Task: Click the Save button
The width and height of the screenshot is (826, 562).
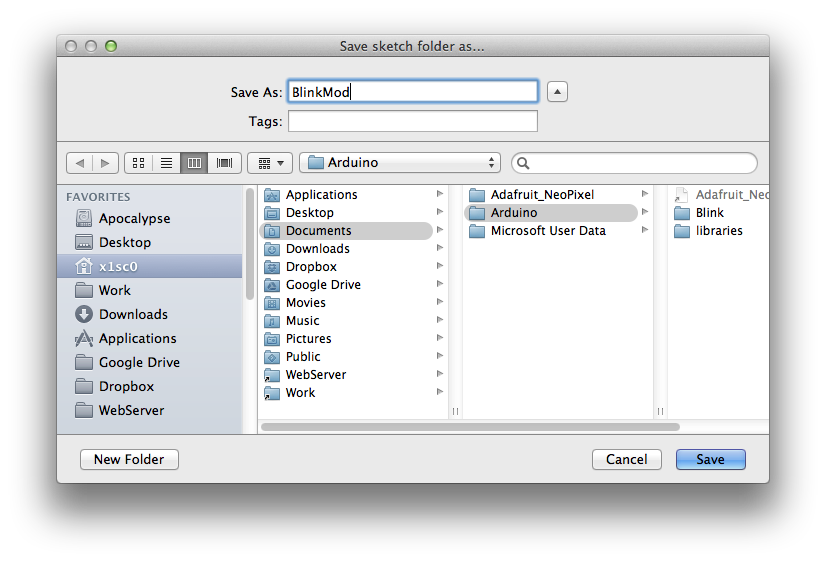Action: [710, 459]
